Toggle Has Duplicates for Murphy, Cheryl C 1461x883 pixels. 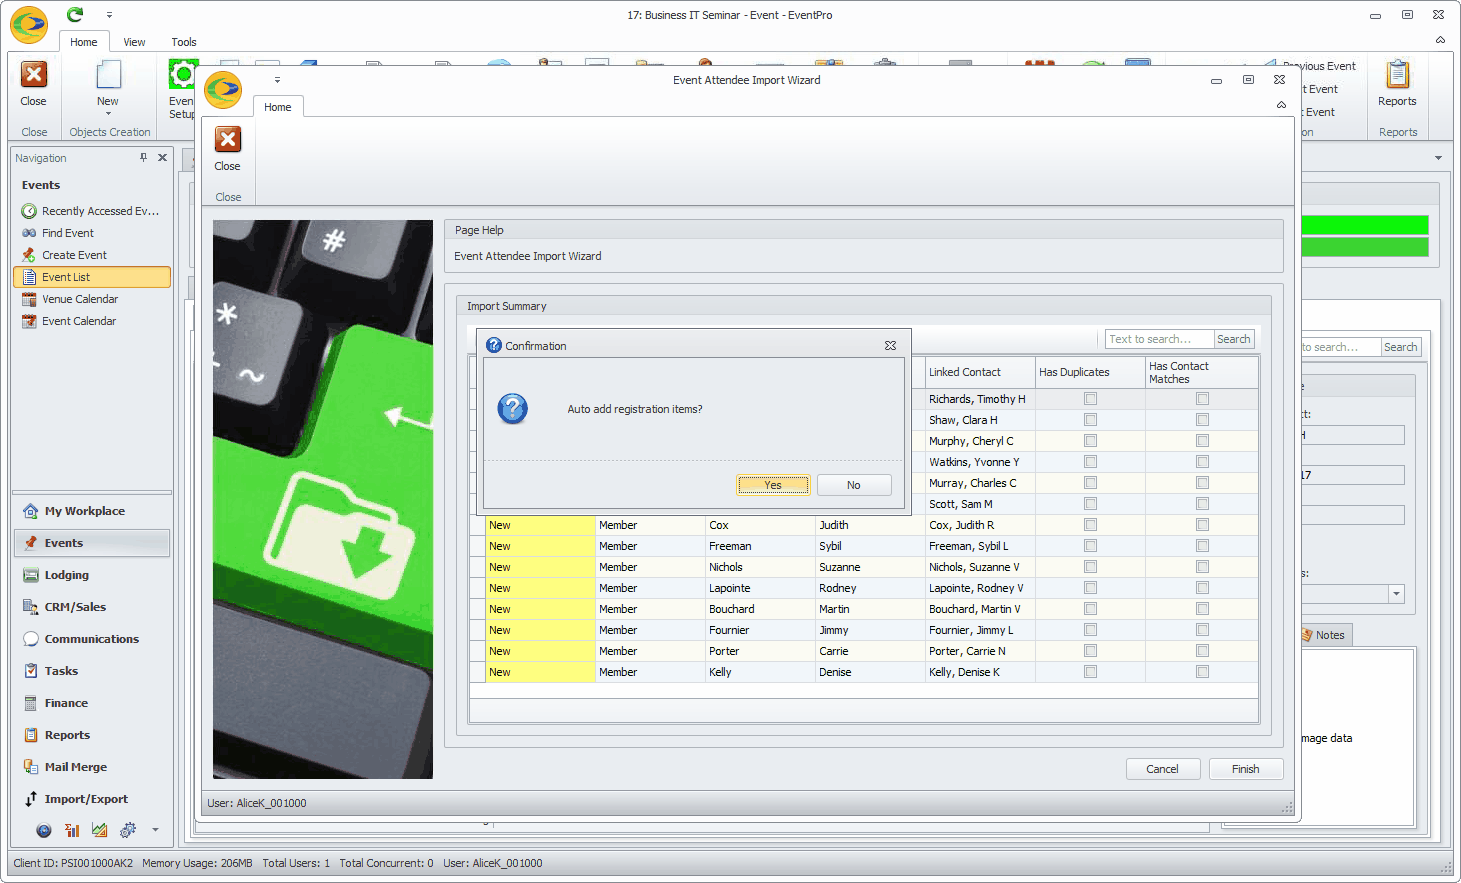point(1091,441)
